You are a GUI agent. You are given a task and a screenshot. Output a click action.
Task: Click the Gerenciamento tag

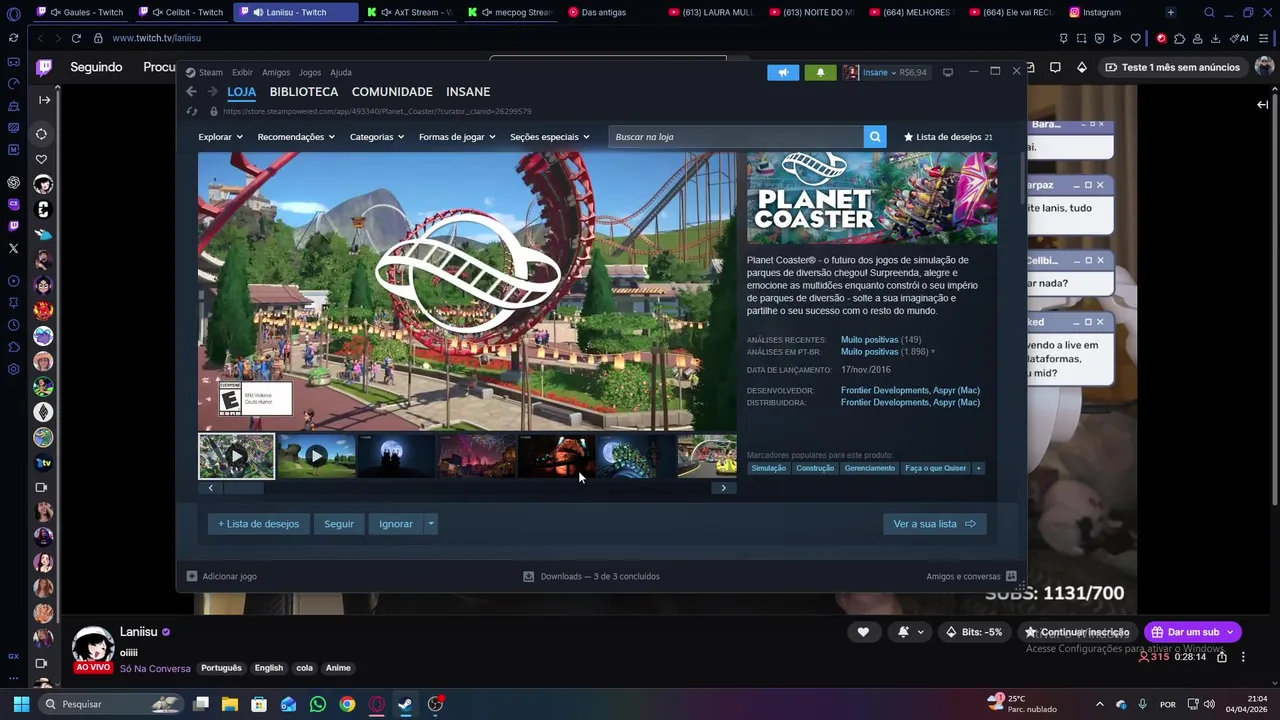point(869,468)
